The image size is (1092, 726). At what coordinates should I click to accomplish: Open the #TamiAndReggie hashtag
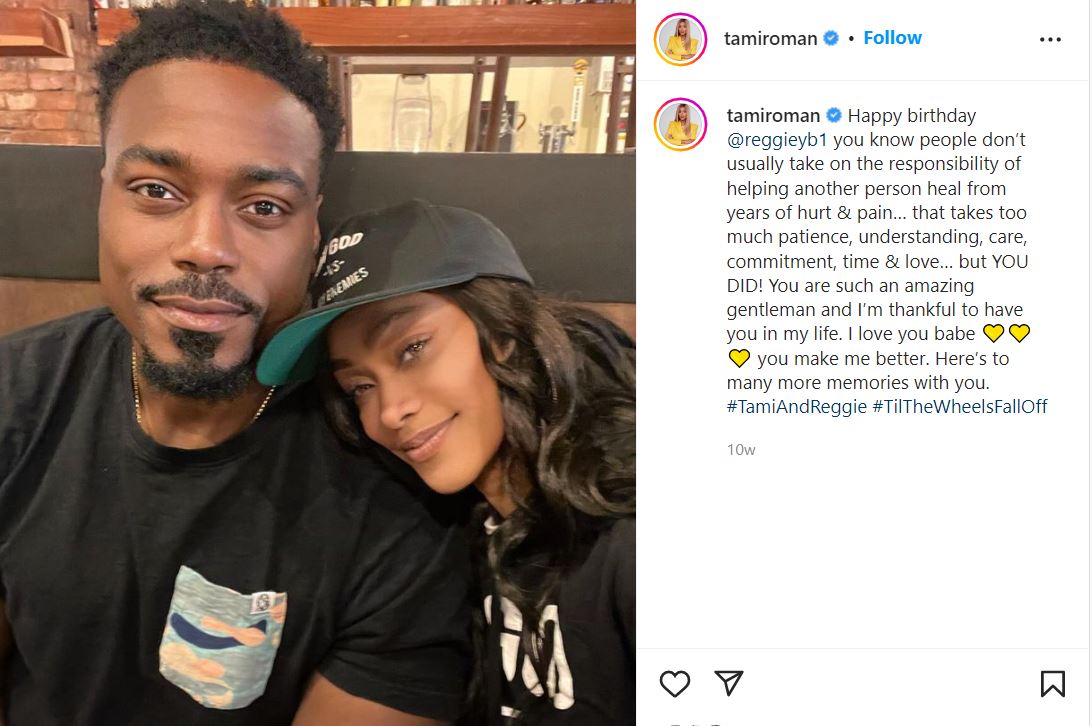[x=797, y=406]
